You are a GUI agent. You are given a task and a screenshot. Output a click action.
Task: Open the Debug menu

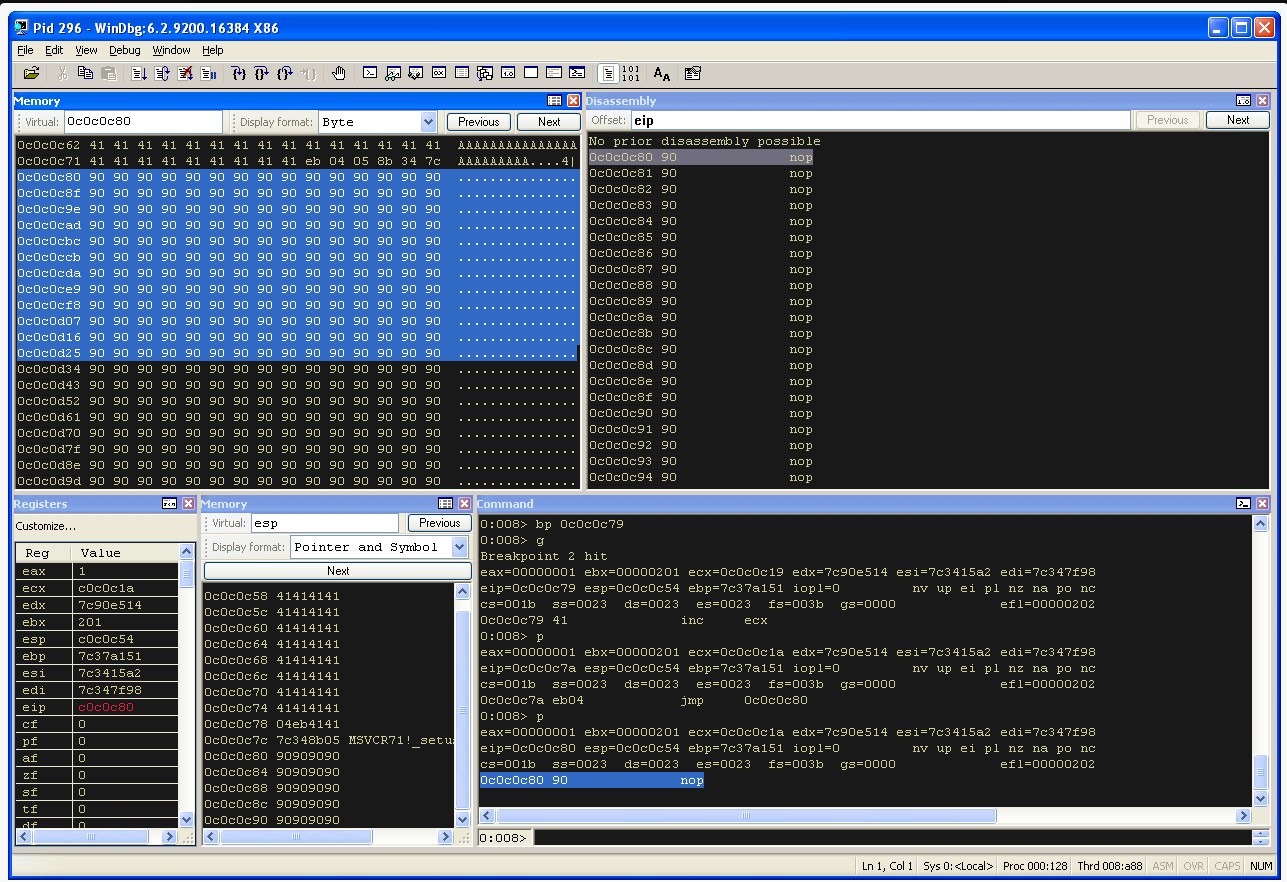tap(125, 50)
